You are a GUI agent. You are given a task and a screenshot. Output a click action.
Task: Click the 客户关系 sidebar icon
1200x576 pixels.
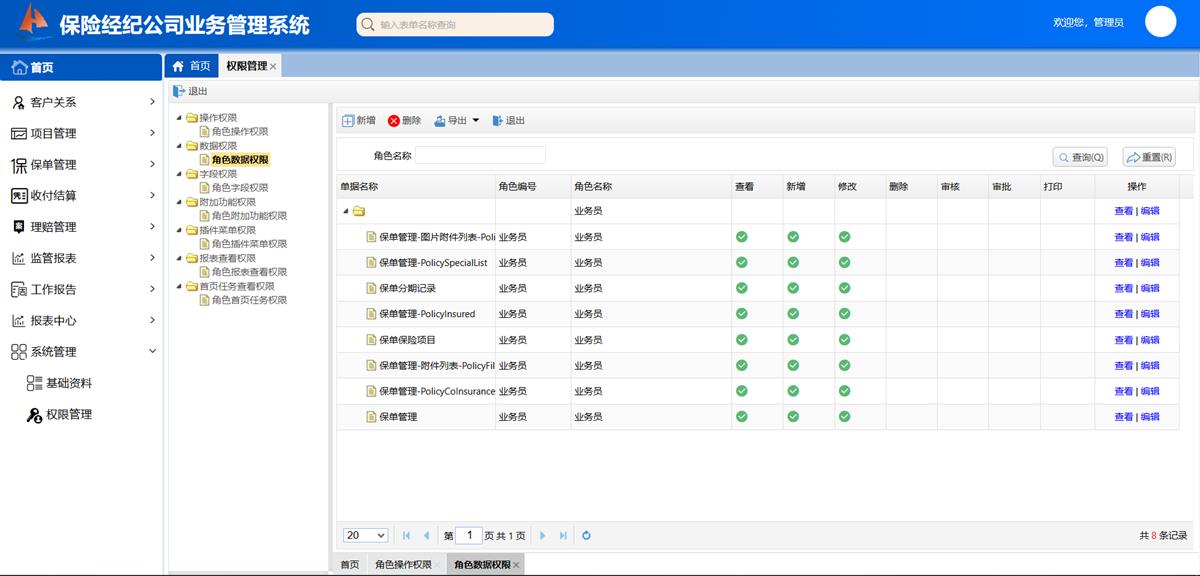coord(18,102)
